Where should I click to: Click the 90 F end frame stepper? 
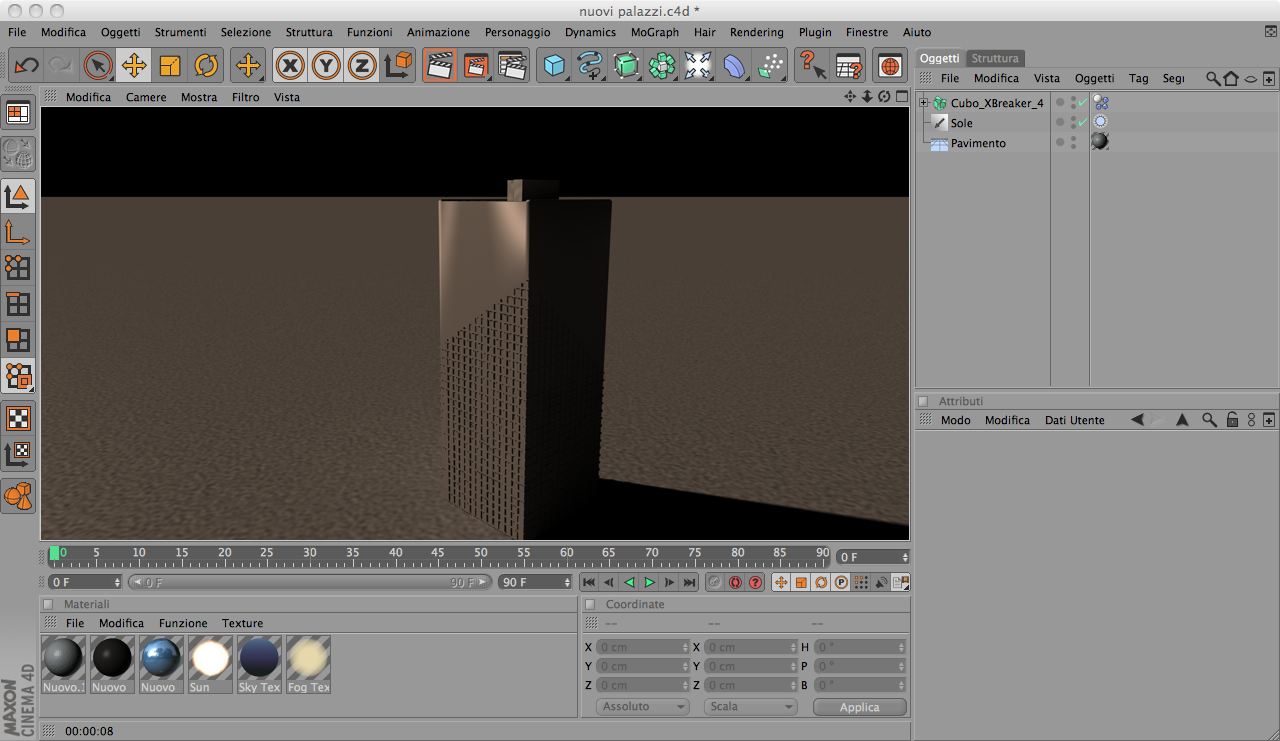tap(567, 582)
